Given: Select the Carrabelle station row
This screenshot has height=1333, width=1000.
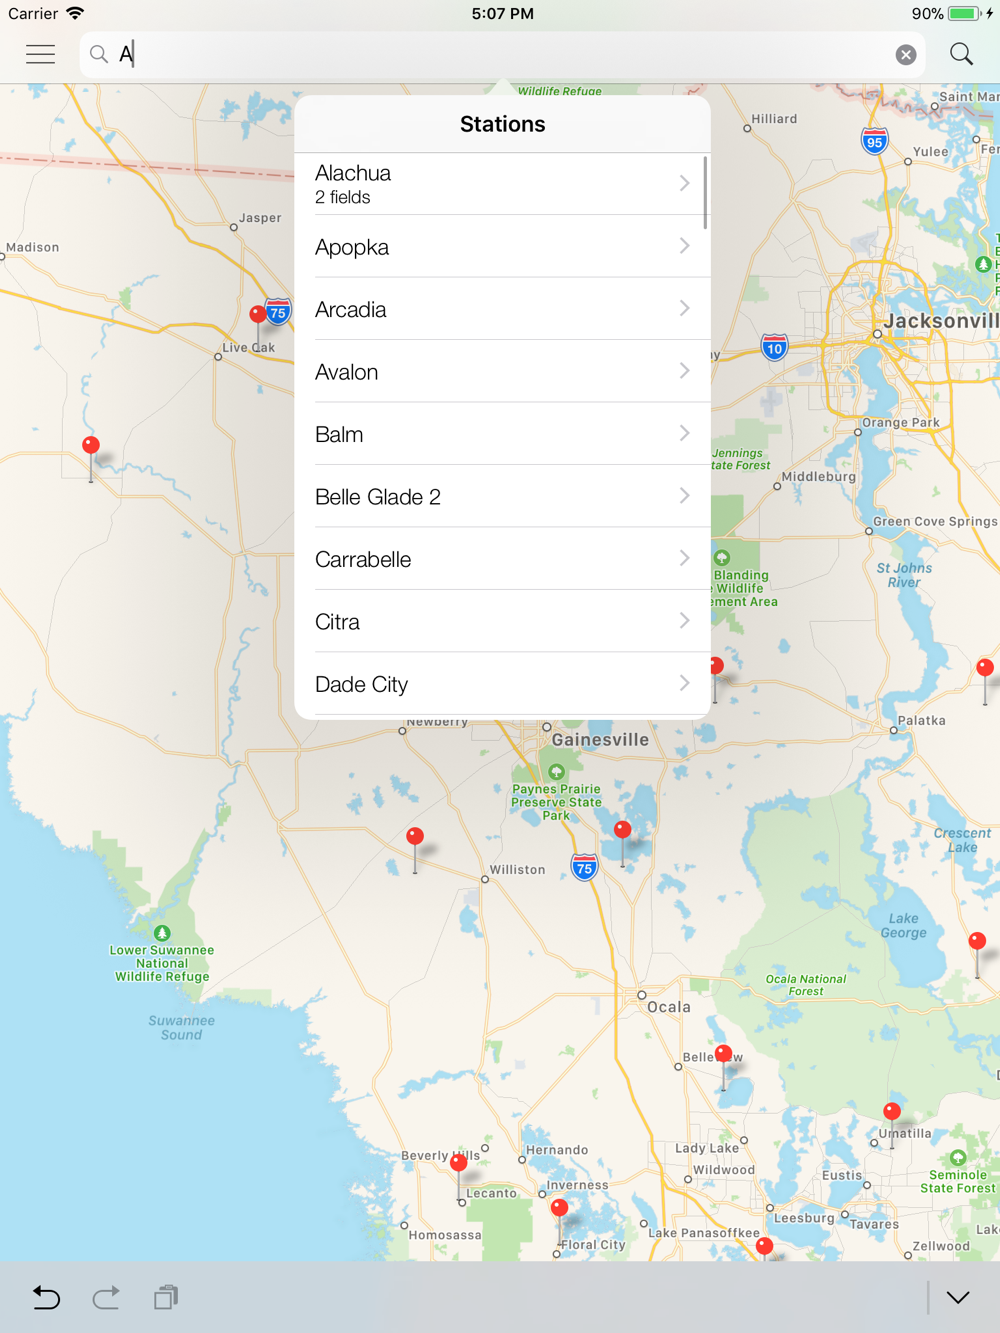Looking at the screenshot, I should pos(502,559).
